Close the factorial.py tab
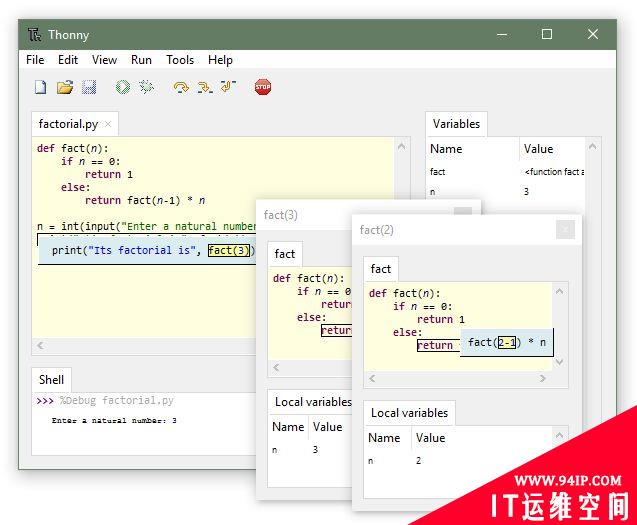This screenshot has width=637, height=525. tap(108, 124)
